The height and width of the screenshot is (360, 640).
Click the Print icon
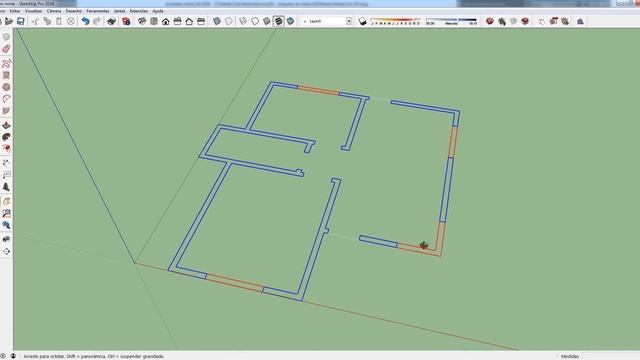pos(111,21)
